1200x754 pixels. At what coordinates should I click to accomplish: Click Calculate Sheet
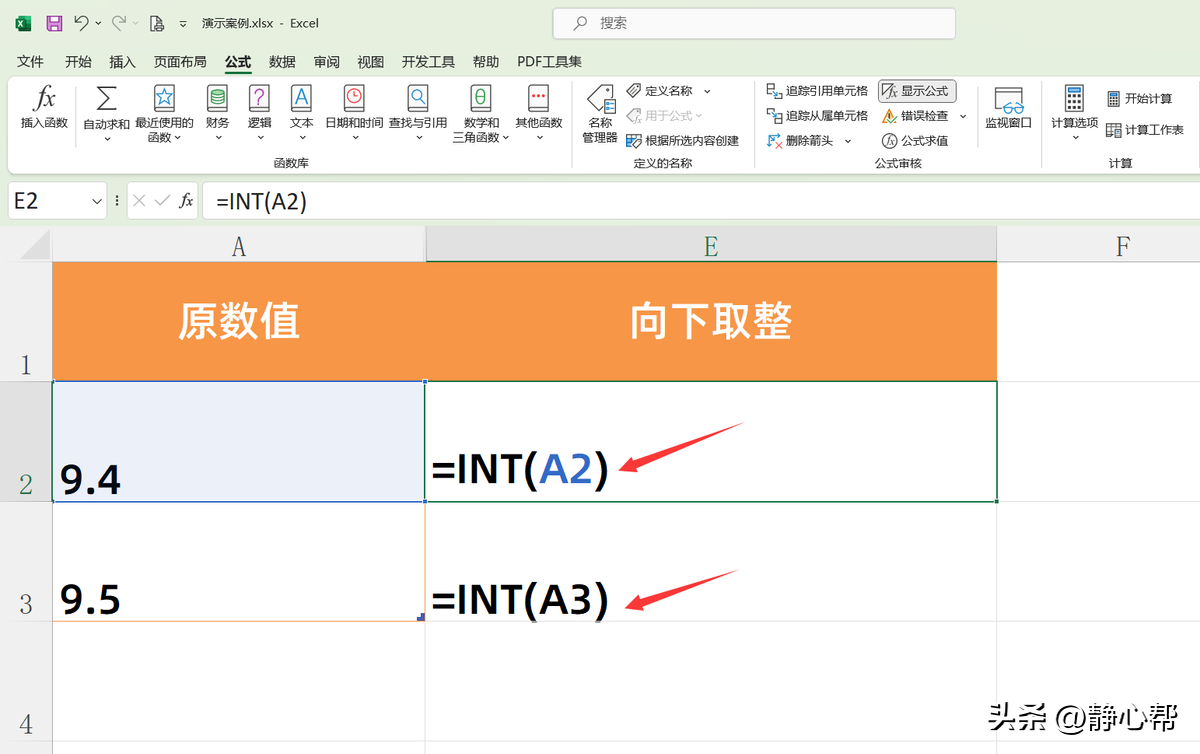1146,130
